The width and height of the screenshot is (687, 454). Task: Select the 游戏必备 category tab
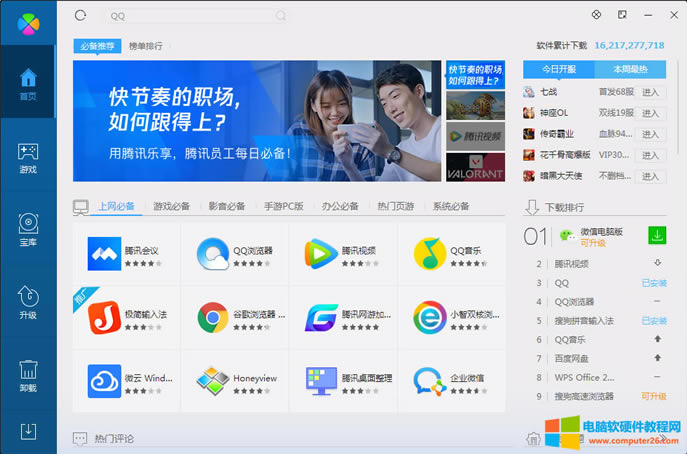pos(172,206)
